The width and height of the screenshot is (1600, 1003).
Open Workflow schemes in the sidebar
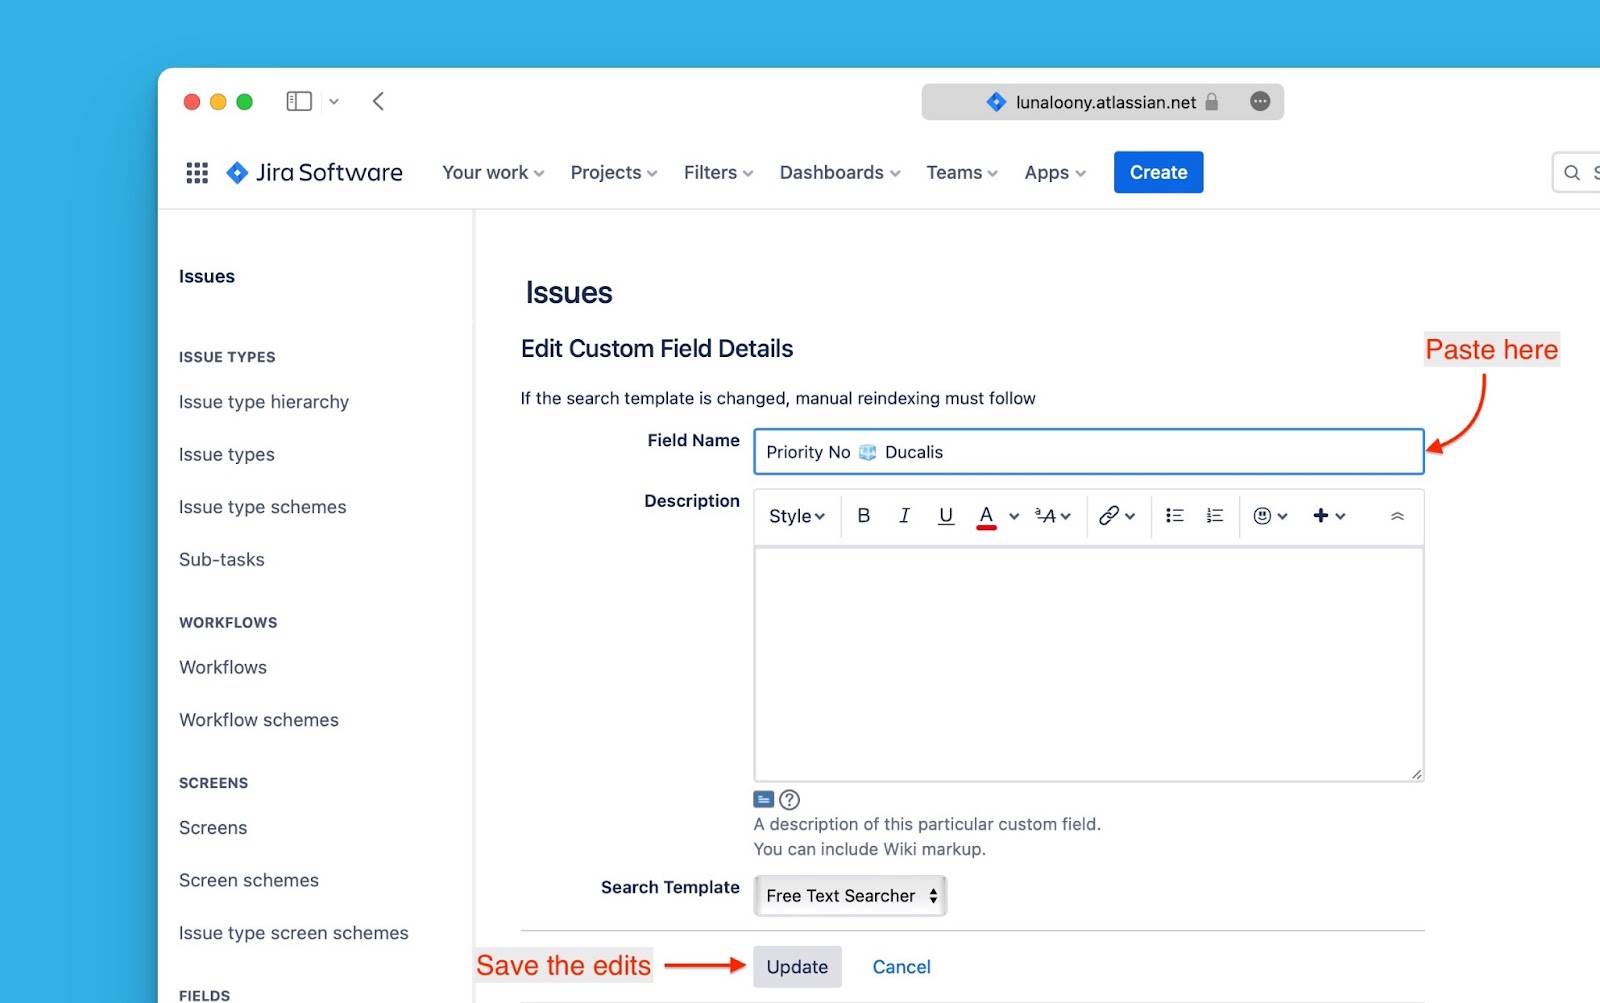[x=259, y=720]
